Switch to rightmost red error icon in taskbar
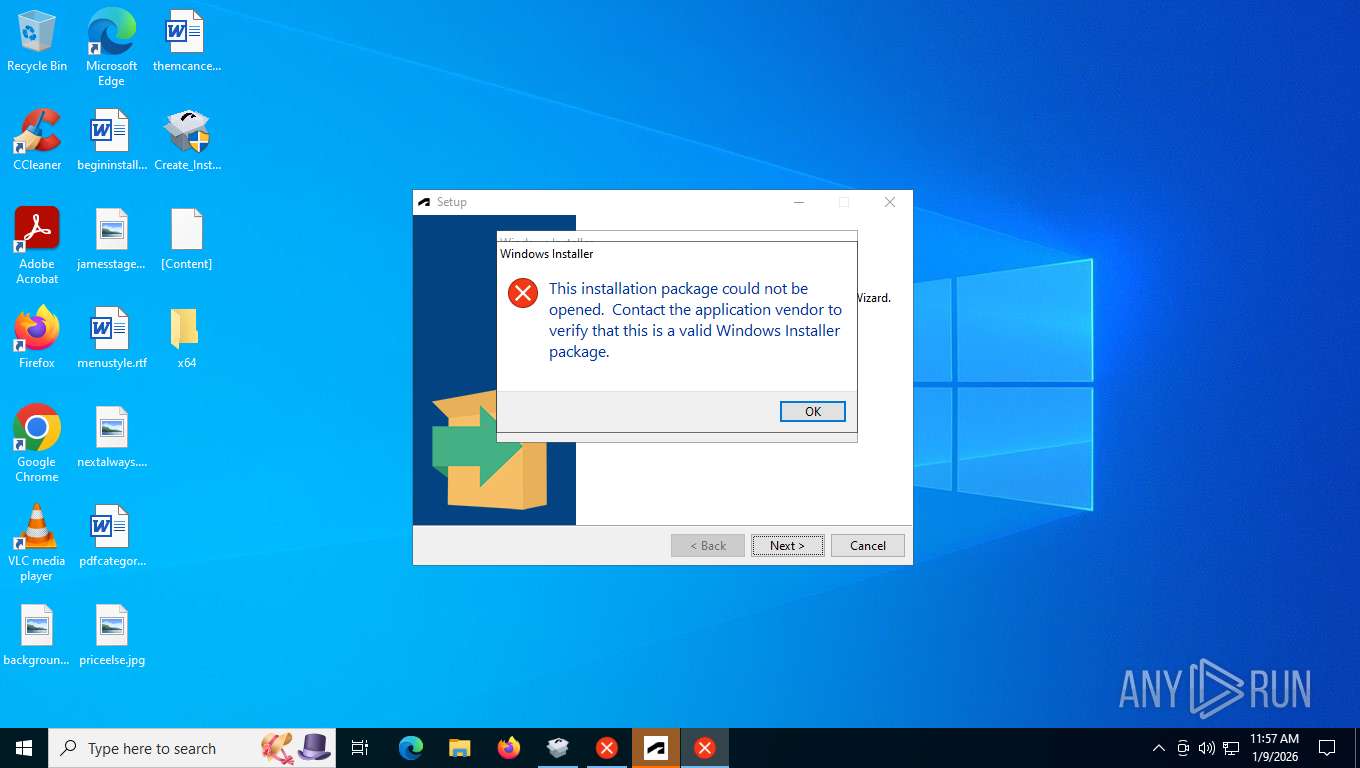 705,748
